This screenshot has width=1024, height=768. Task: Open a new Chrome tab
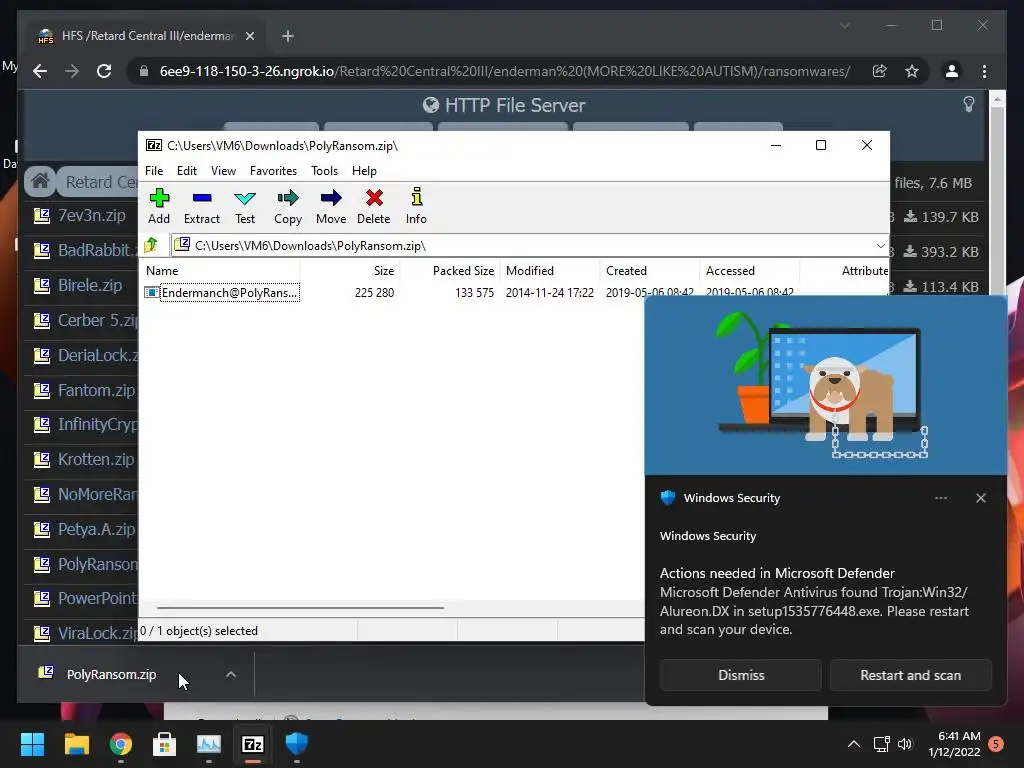click(287, 36)
